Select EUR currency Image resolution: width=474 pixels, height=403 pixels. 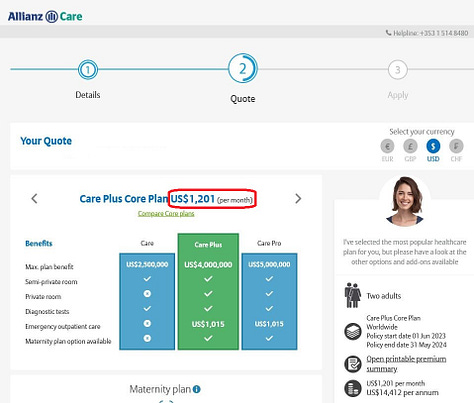tap(387, 146)
